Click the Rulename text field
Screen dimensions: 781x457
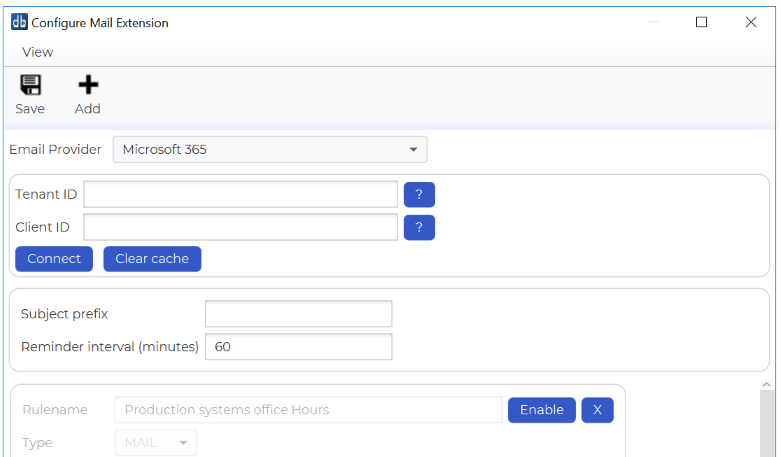click(x=308, y=410)
